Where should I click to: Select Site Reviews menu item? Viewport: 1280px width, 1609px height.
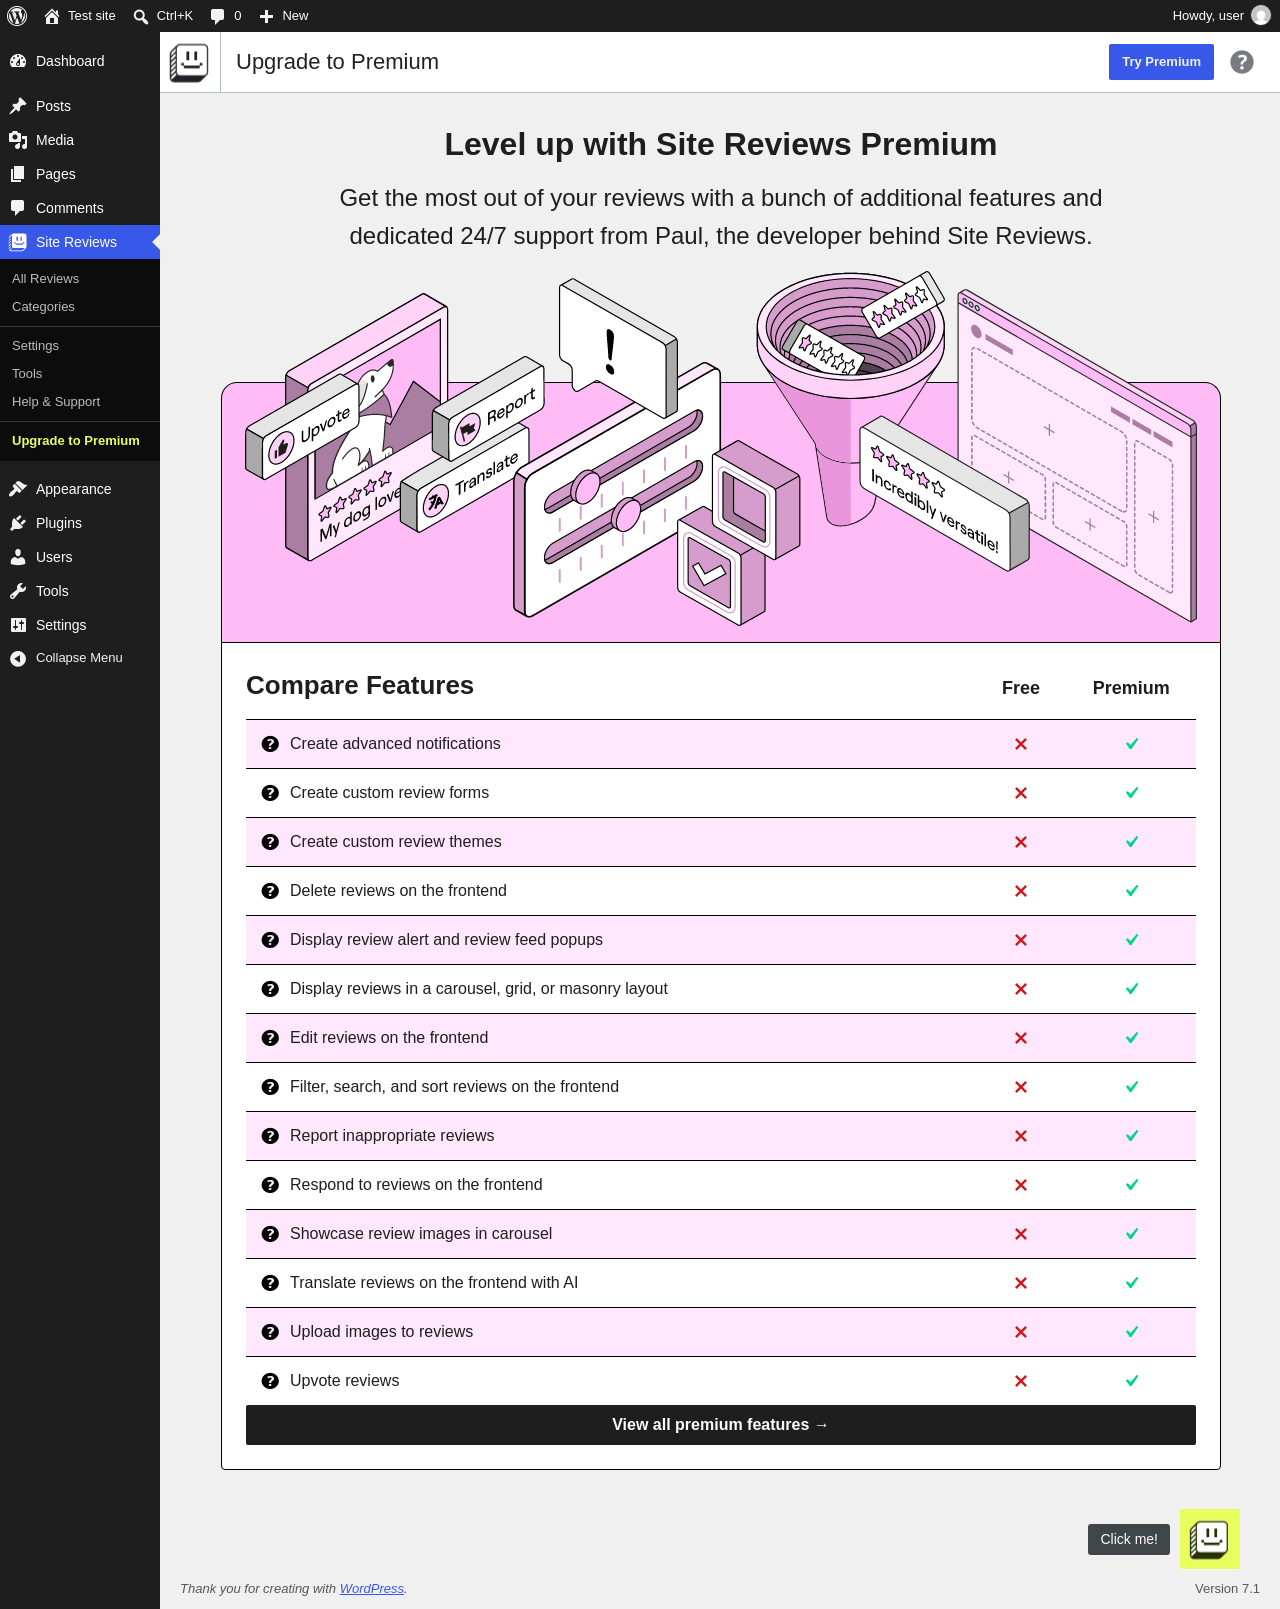[80, 242]
